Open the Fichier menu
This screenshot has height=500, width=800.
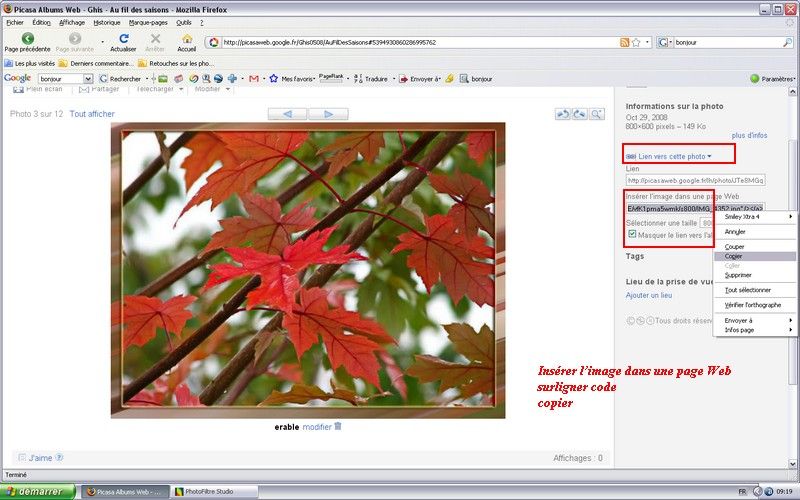point(15,22)
